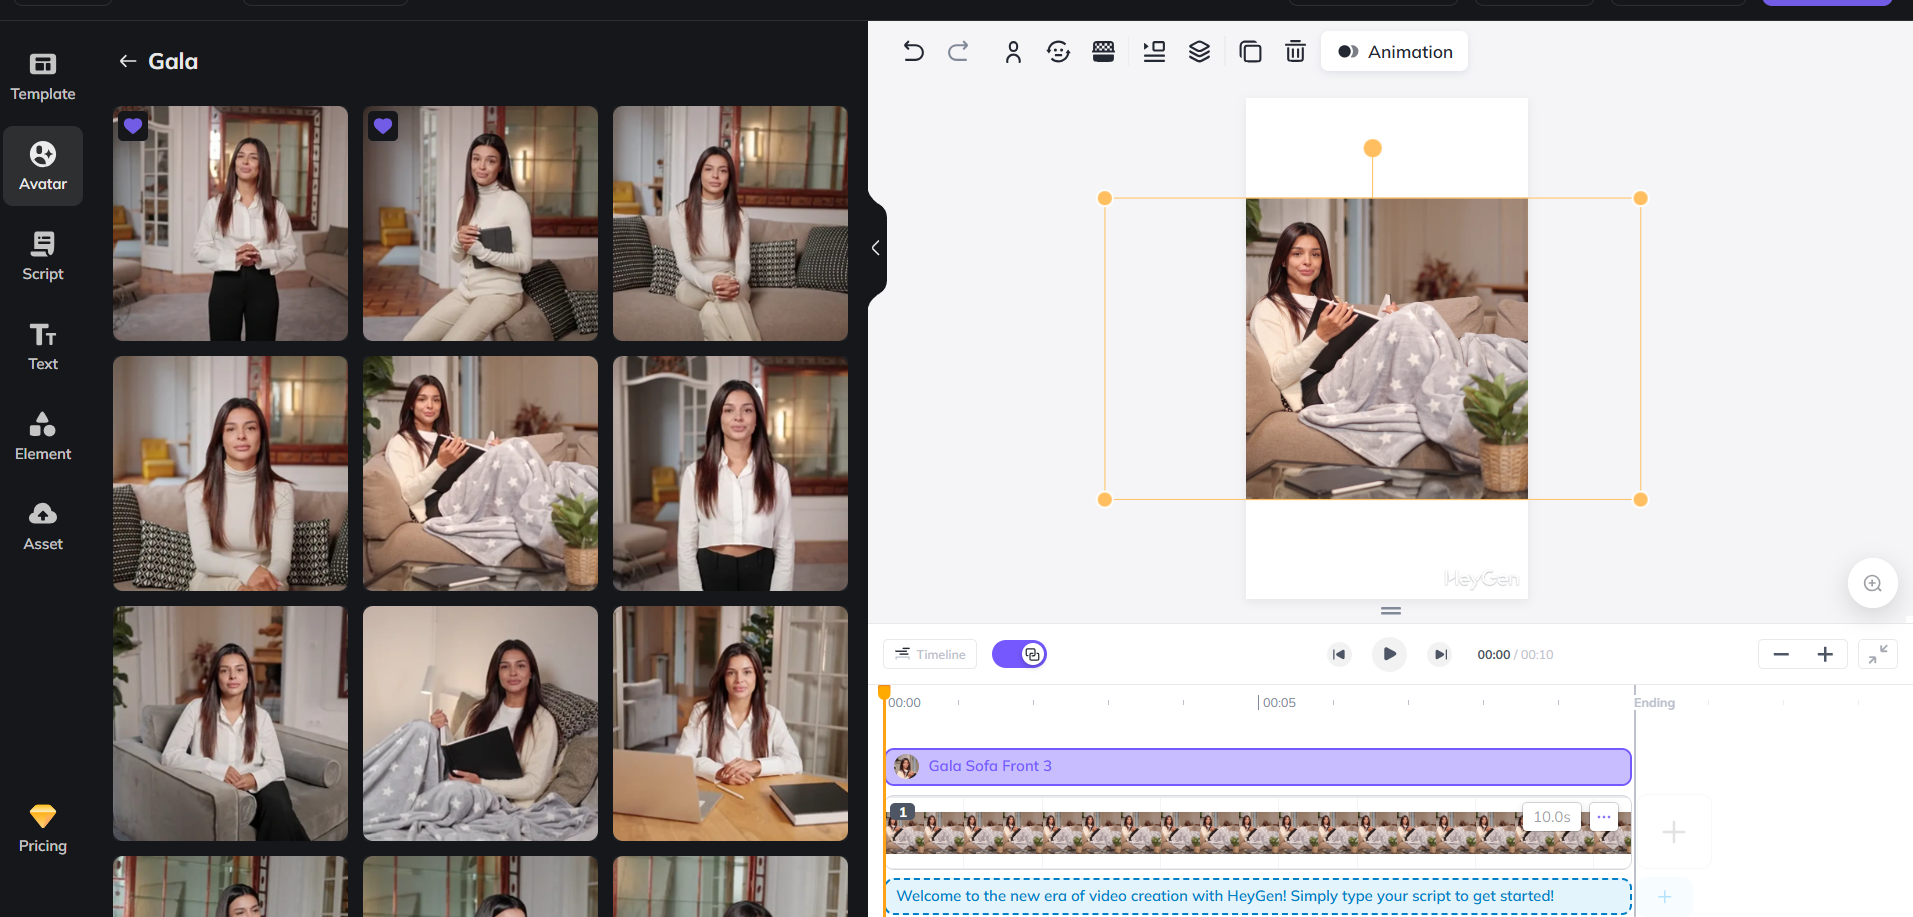Unfavorite the first Gala avatar heart

(x=133, y=126)
